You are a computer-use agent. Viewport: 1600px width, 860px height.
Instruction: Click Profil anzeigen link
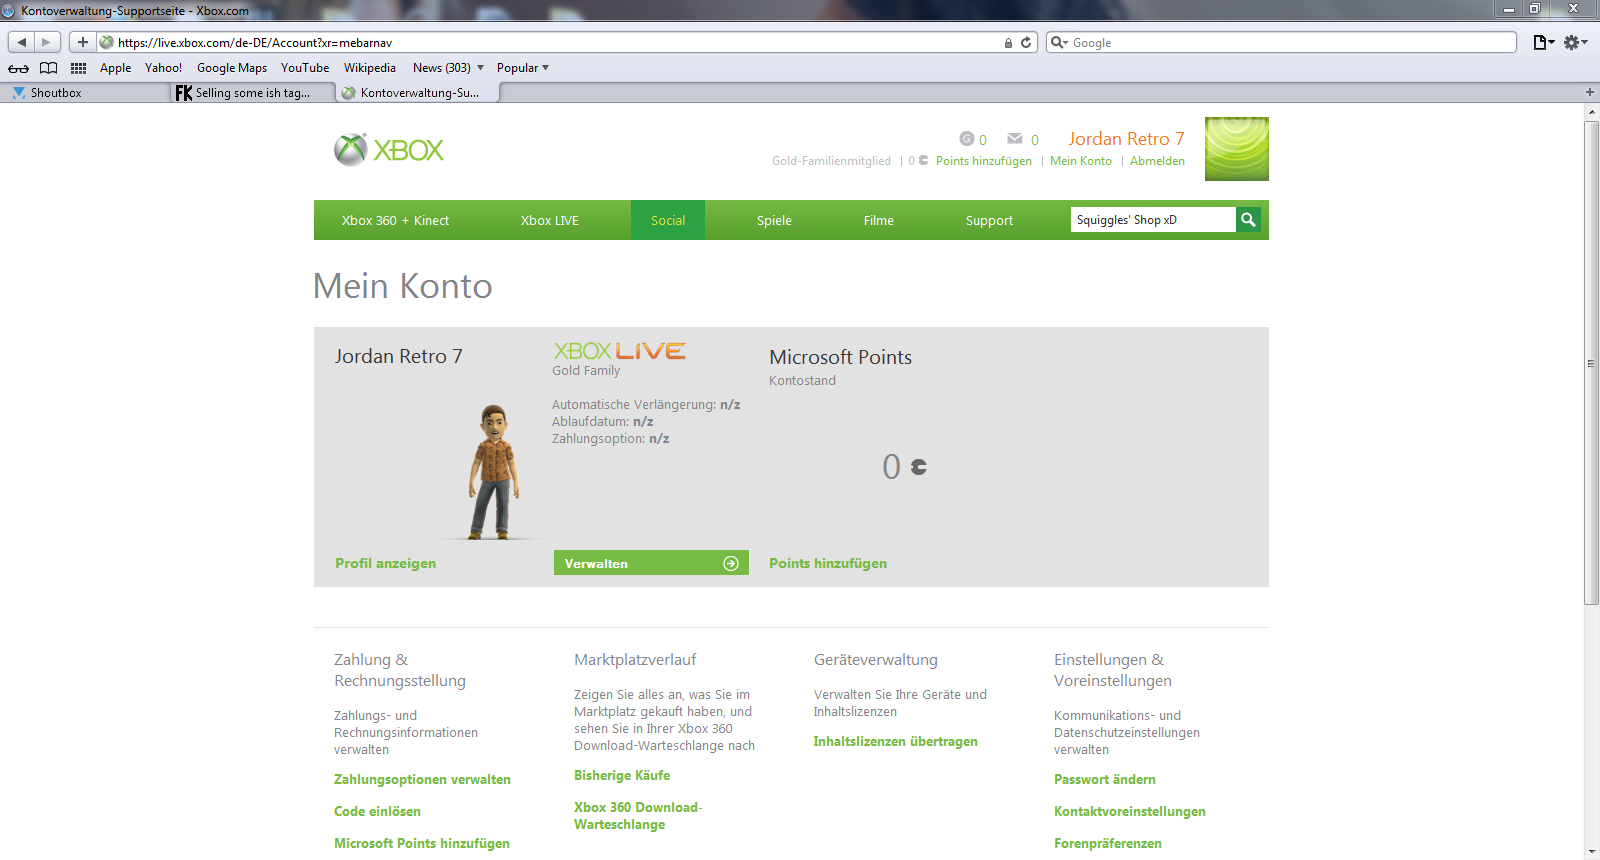pyautogui.click(x=385, y=563)
